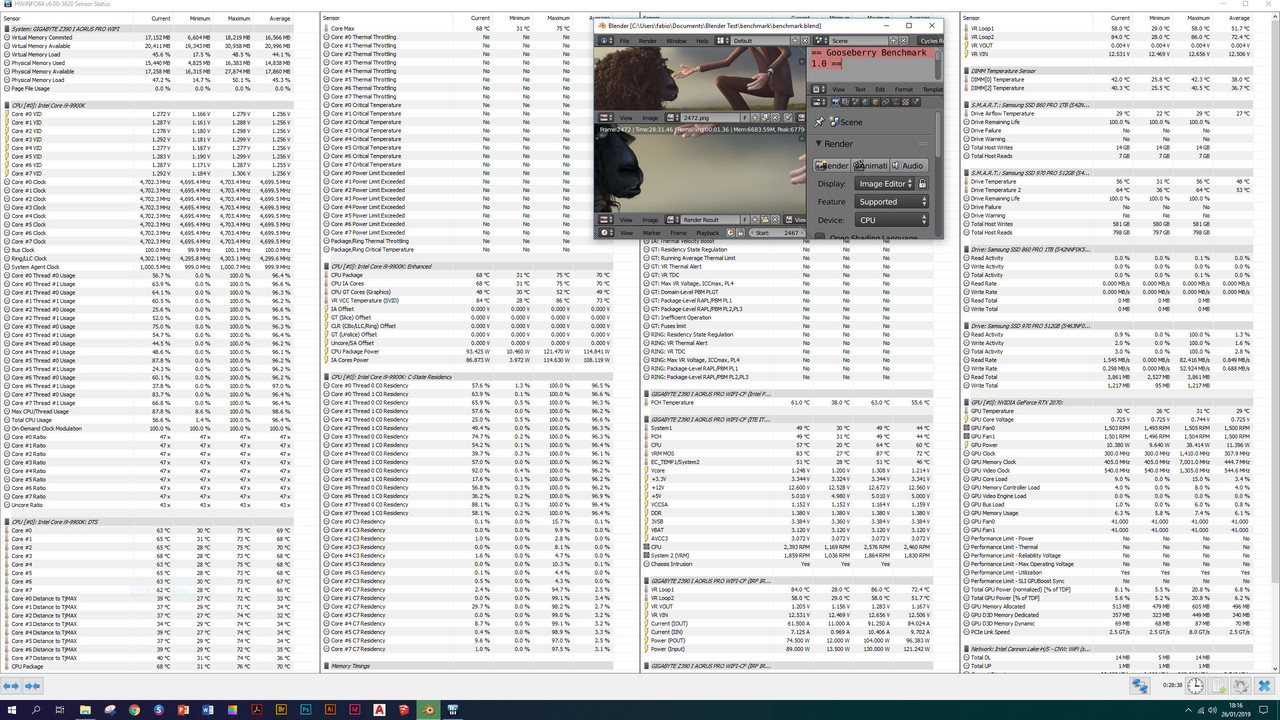Select the Render properties tab icon
The height and width of the screenshot is (720, 1280).
click(834, 102)
